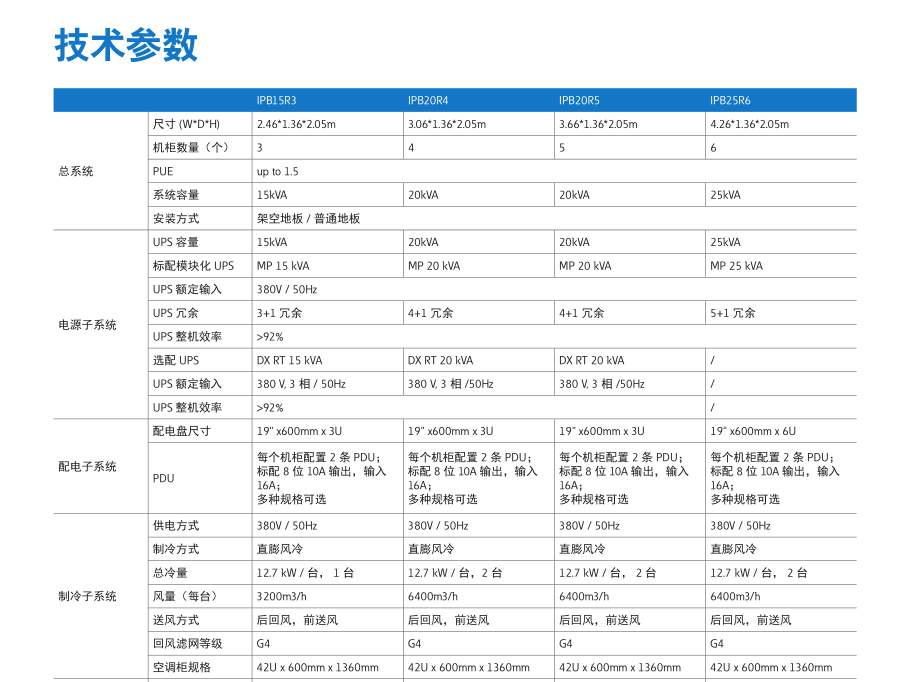
Task: Click the 电源子系统 section label
Action: 87,324
